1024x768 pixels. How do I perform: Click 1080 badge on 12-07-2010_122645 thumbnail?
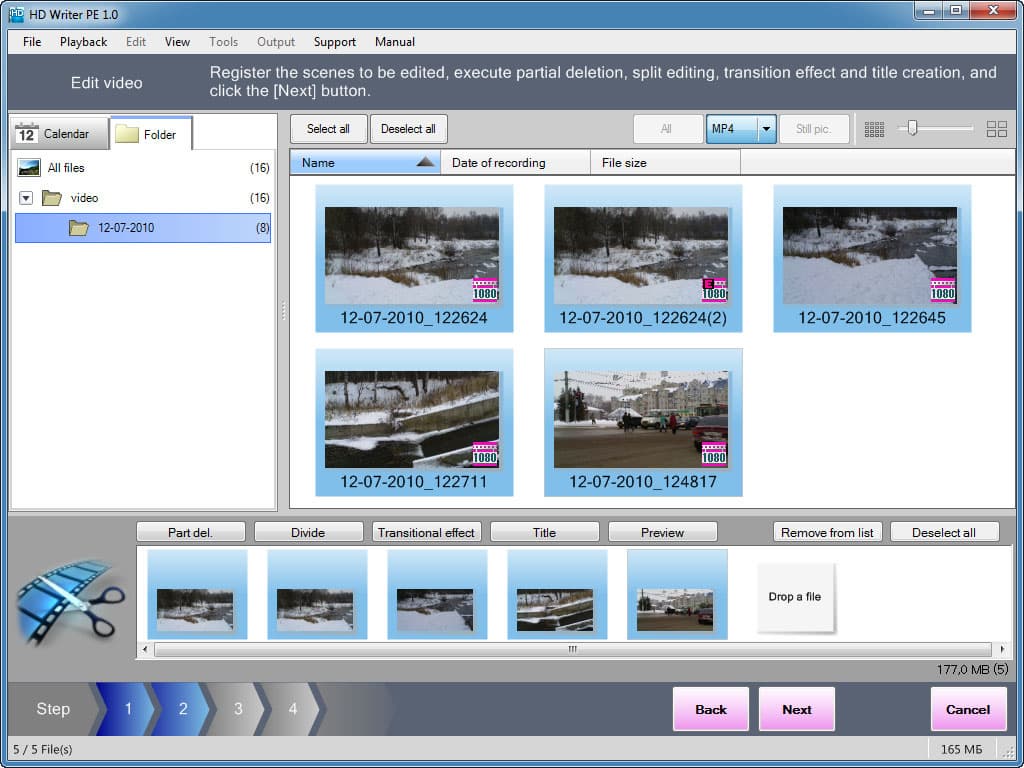[x=943, y=290]
